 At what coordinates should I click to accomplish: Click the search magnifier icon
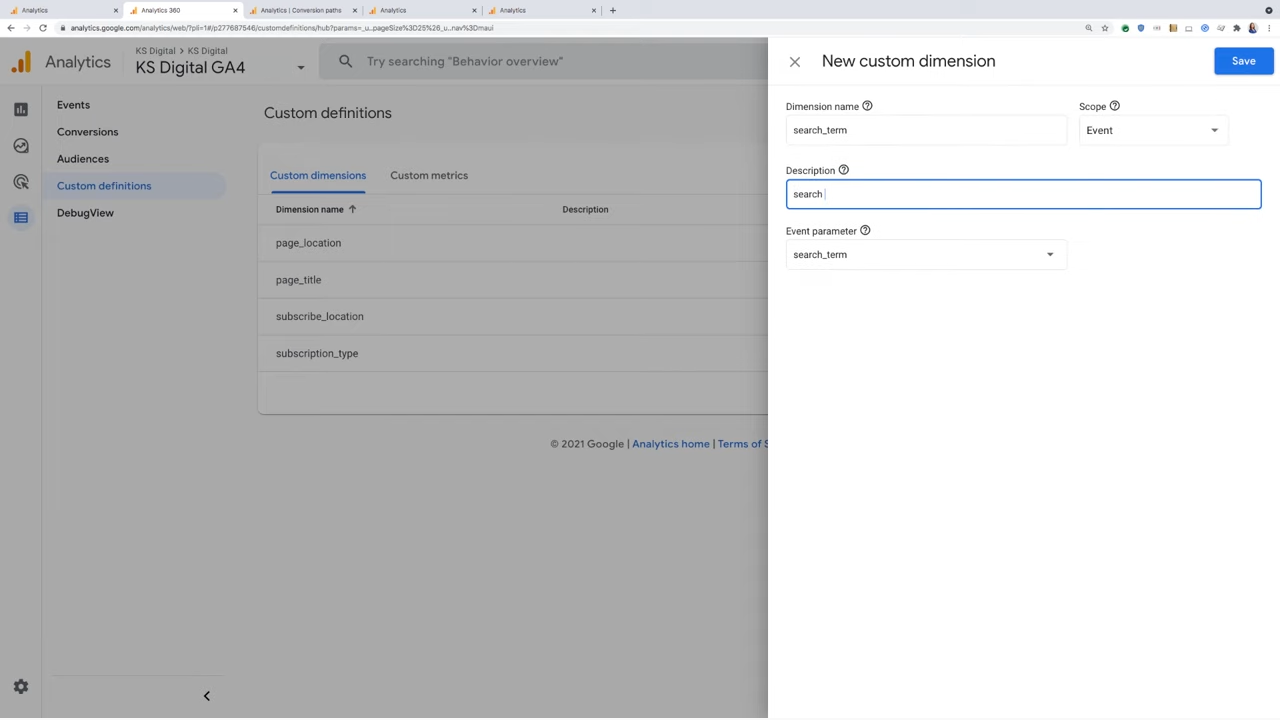[345, 61]
